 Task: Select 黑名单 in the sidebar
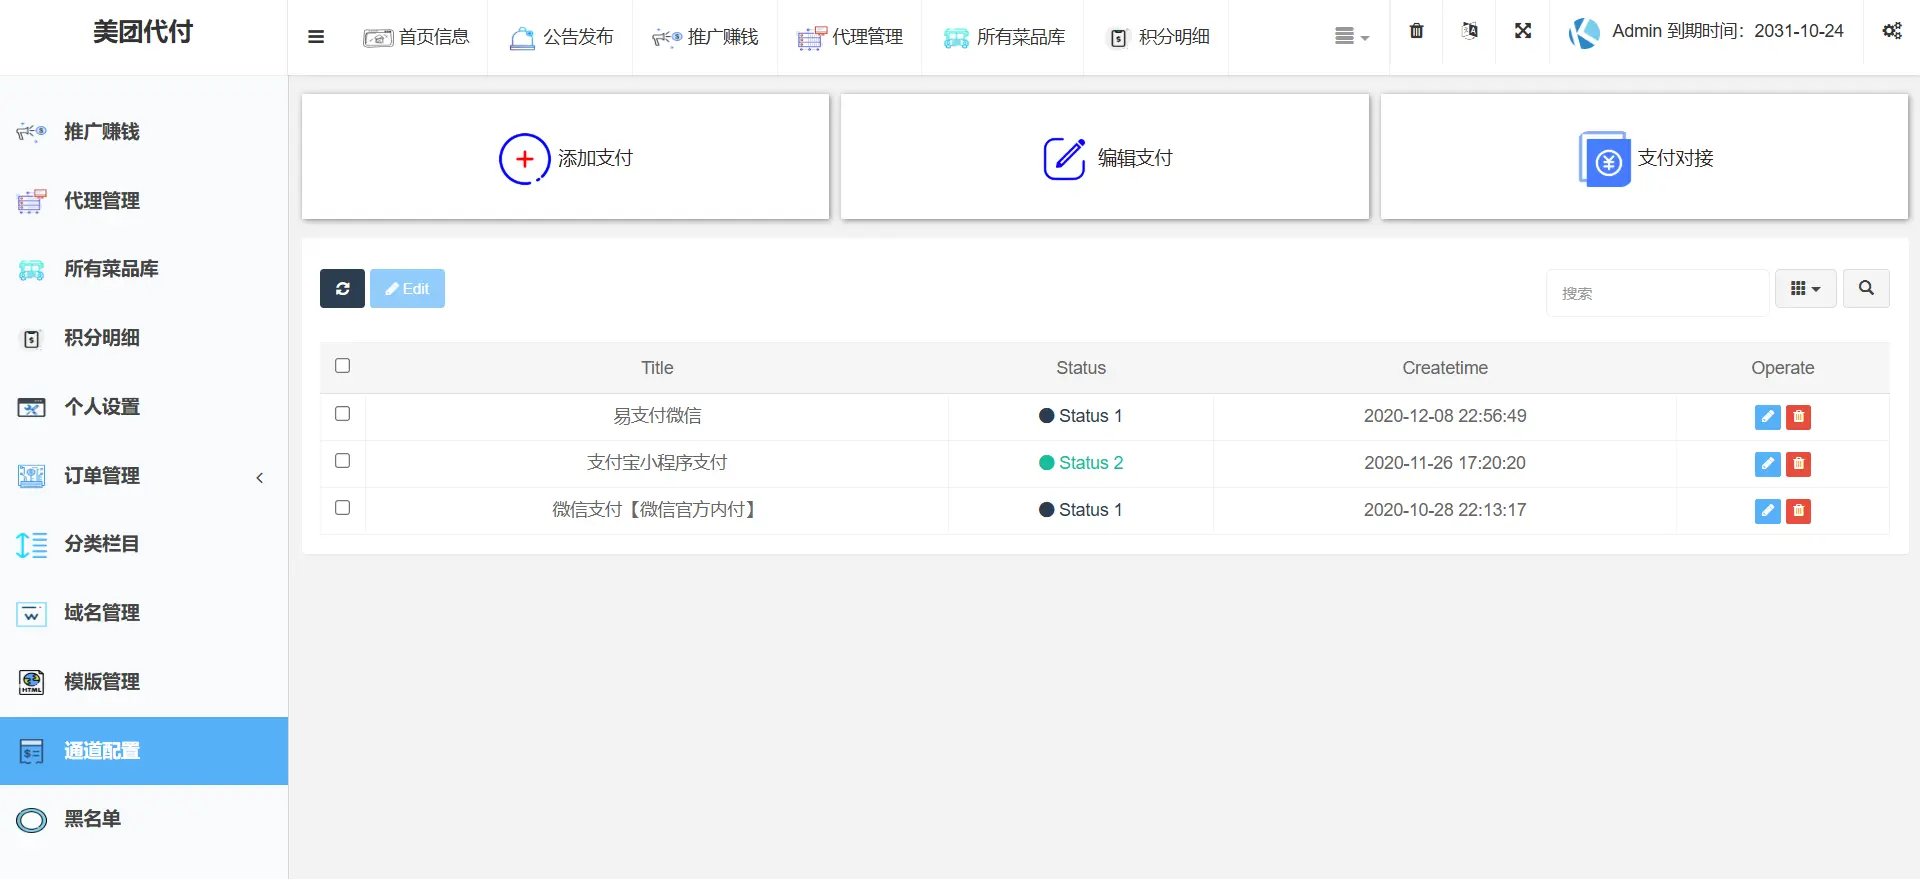144,819
